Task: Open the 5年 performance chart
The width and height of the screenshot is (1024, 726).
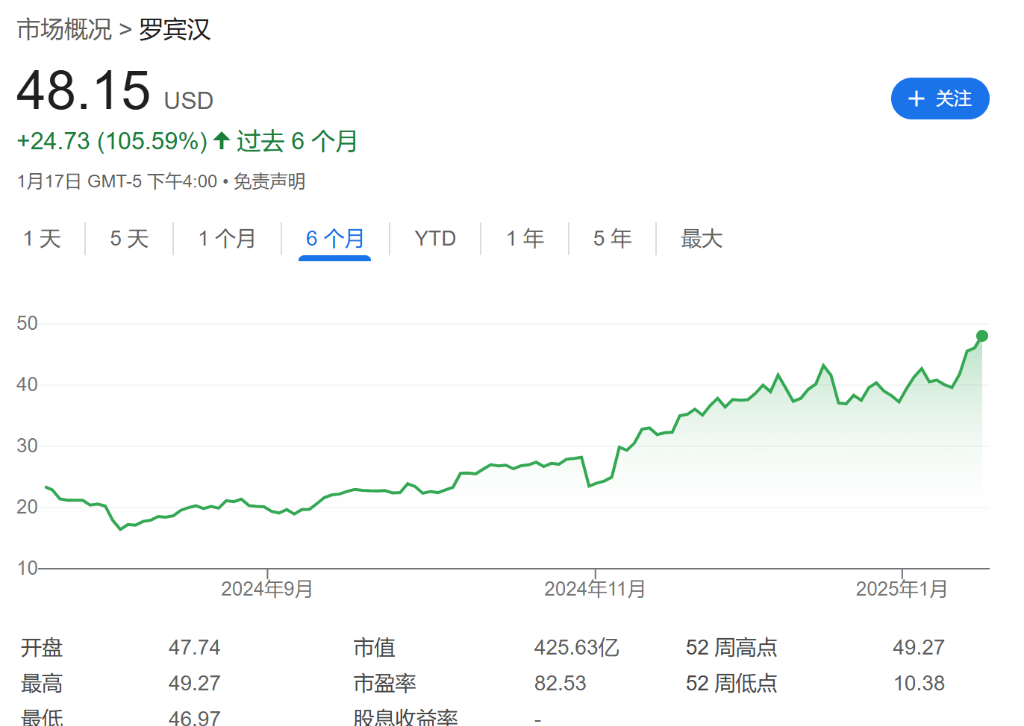Action: pos(611,238)
